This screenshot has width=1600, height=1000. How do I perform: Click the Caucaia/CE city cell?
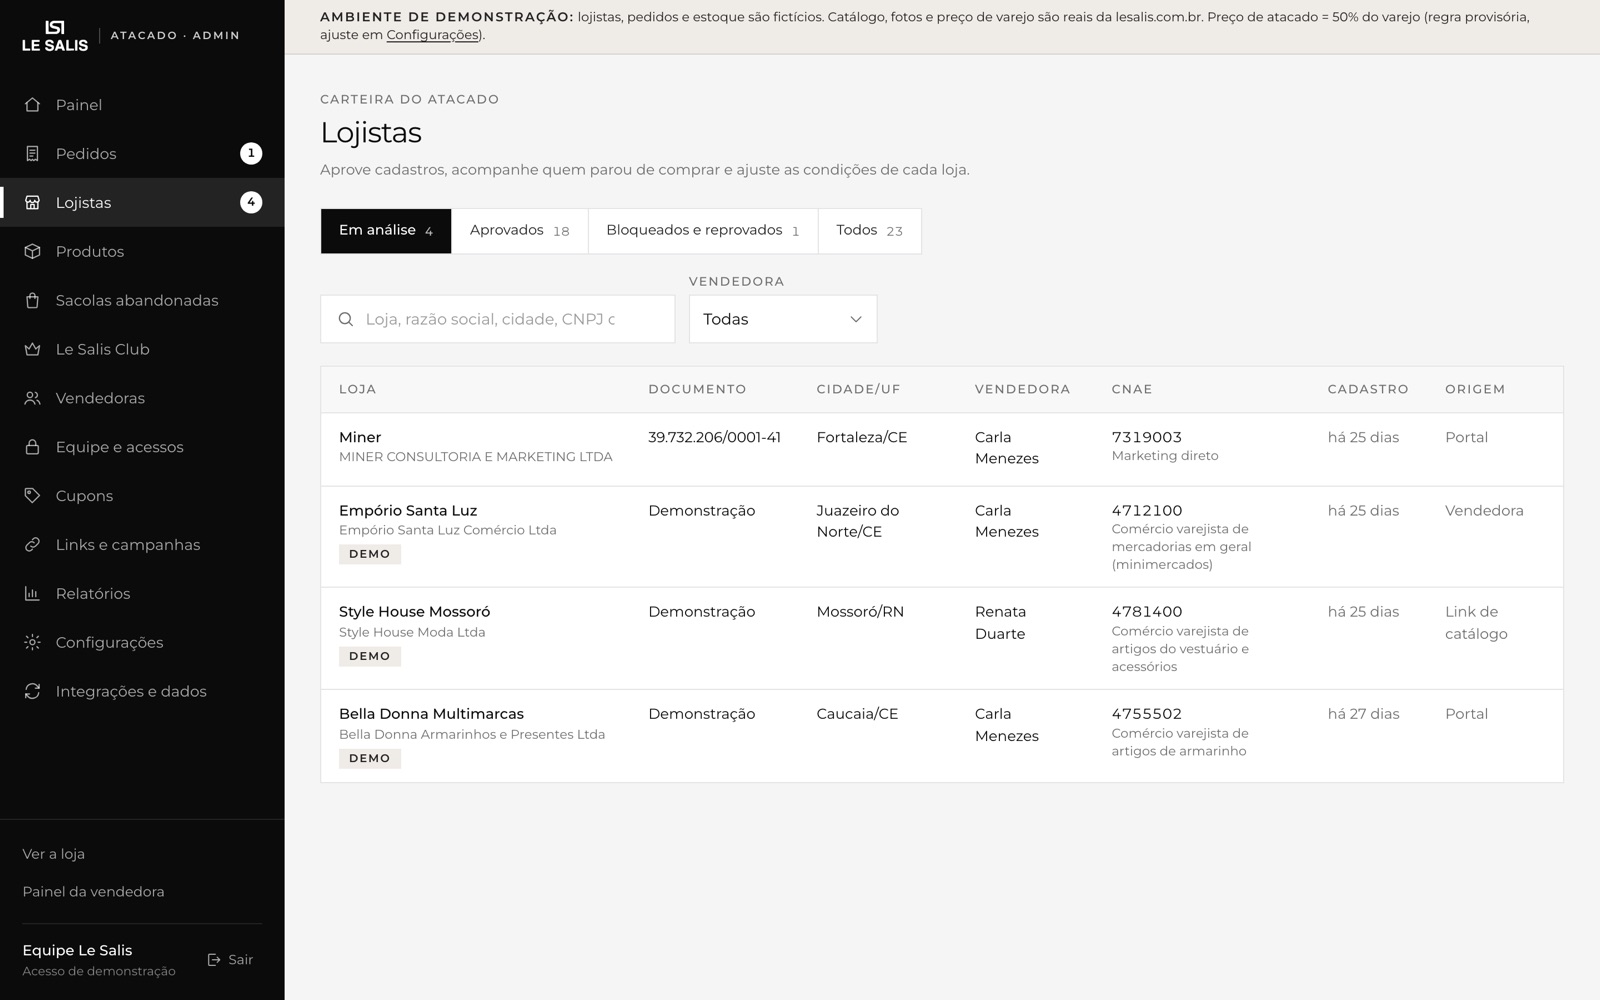[858, 714]
